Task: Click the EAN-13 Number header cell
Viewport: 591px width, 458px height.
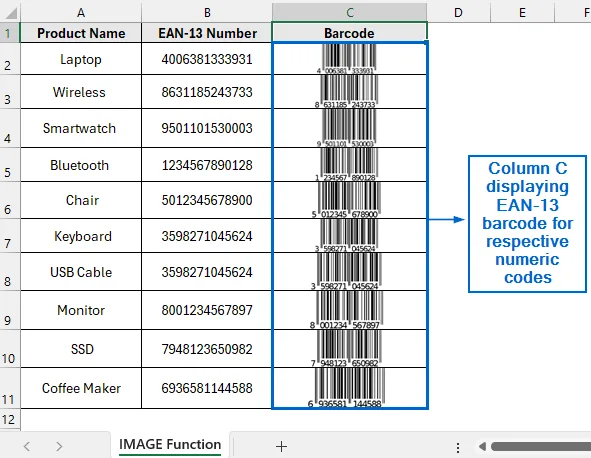Action: coord(207,33)
